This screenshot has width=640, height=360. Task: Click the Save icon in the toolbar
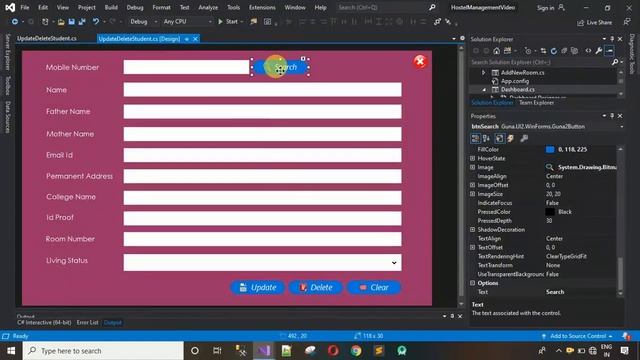coord(71,22)
